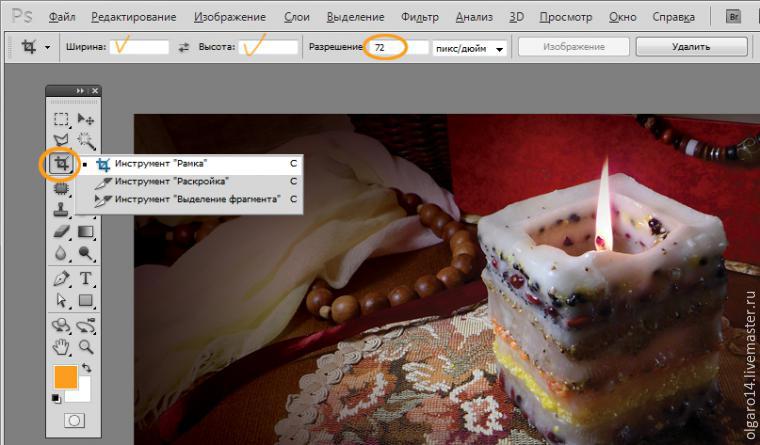Select the Move tool
This screenshot has width=760, height=445.
pyautogui.click(x=86, y=120)
